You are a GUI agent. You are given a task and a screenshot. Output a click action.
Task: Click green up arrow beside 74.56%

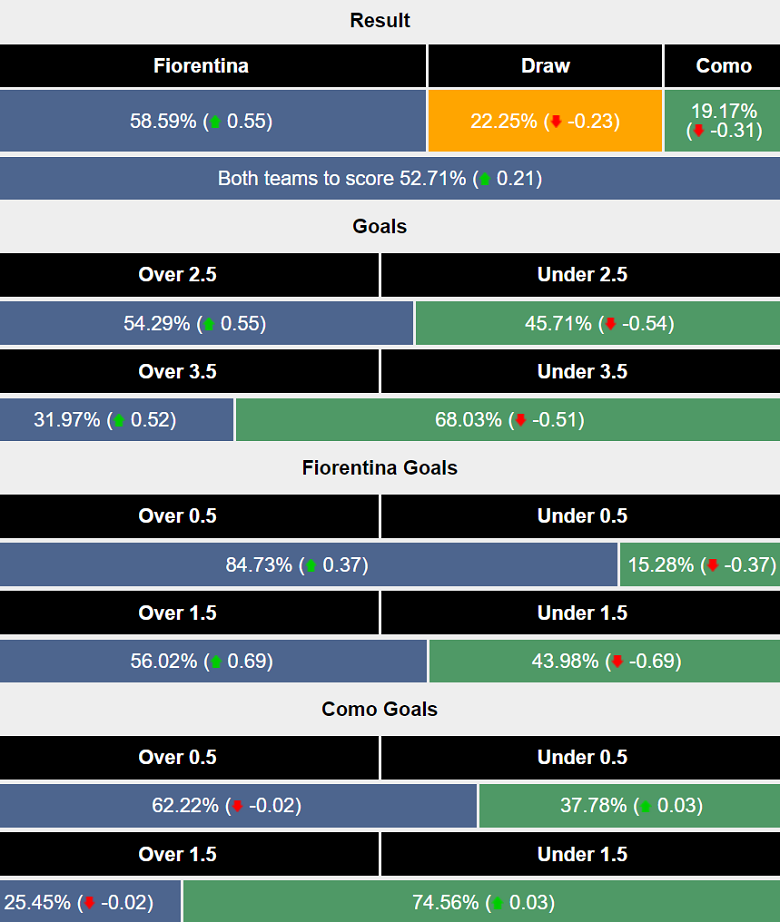498,903
